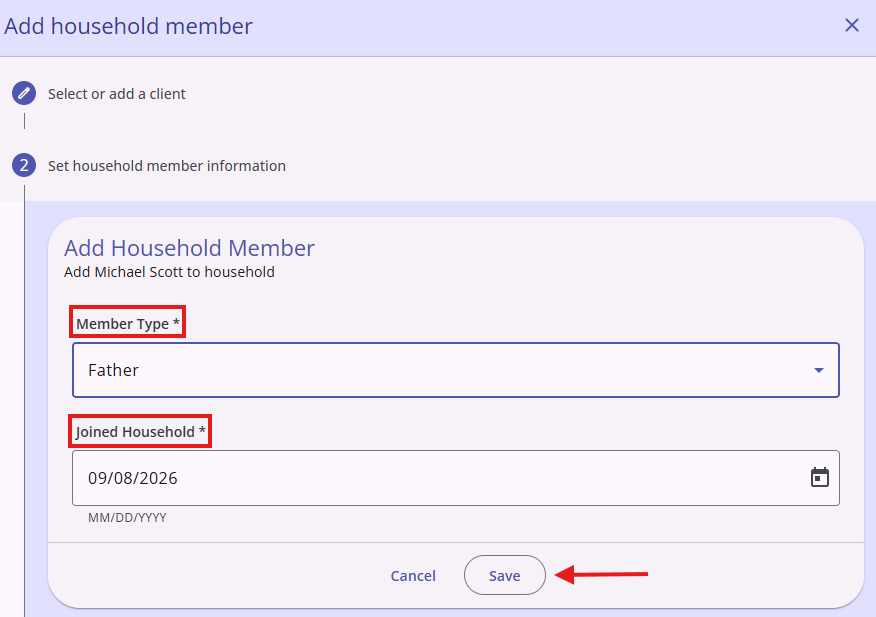Image resolution: width=876 pixels, height=617 pixels.
Task: Go back to Select or add a client step
Action: tap(116, 94)
